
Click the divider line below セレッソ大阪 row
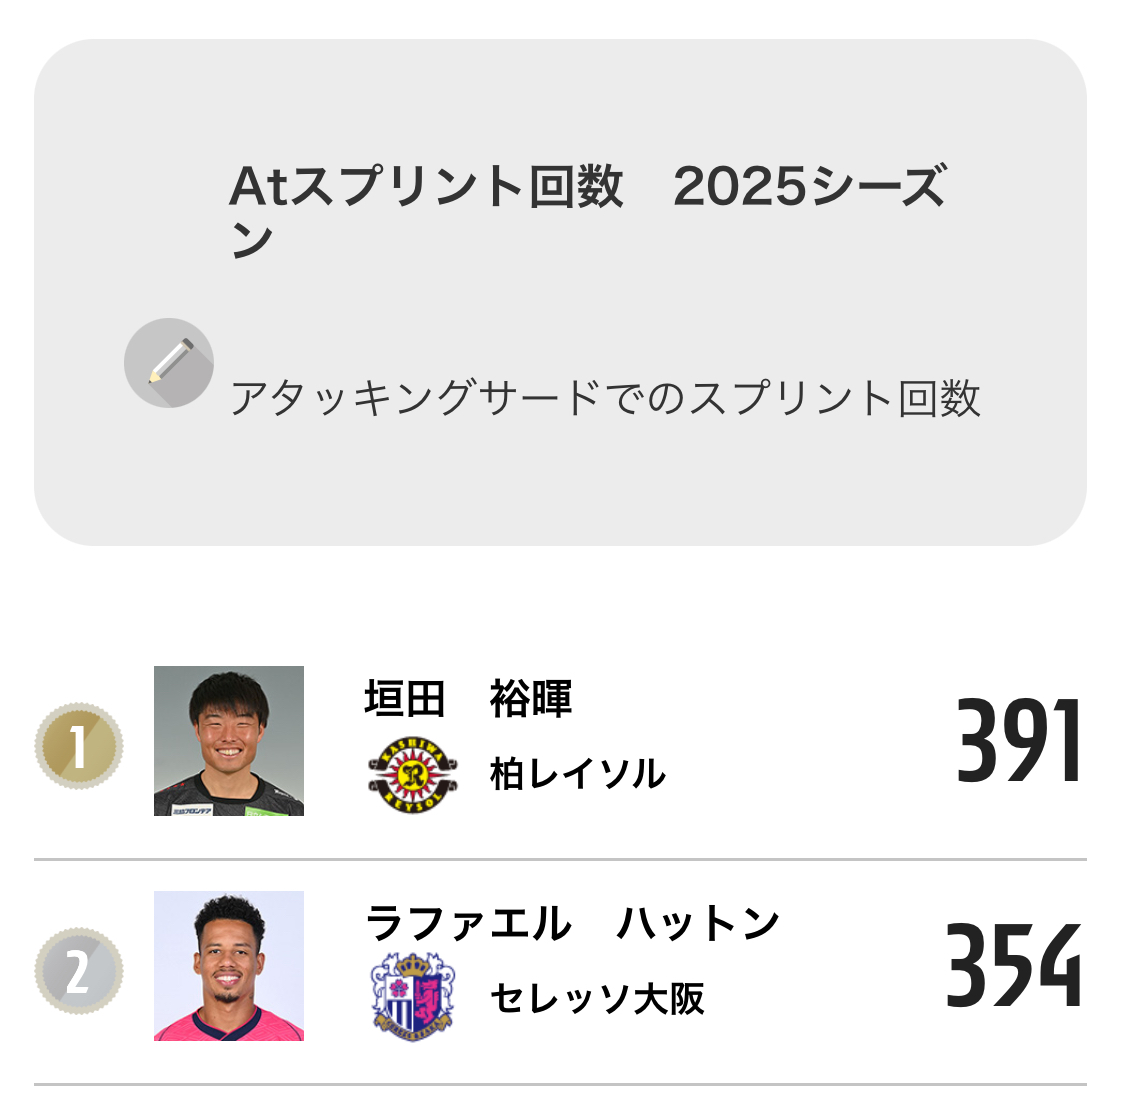tap(560, 1084)
